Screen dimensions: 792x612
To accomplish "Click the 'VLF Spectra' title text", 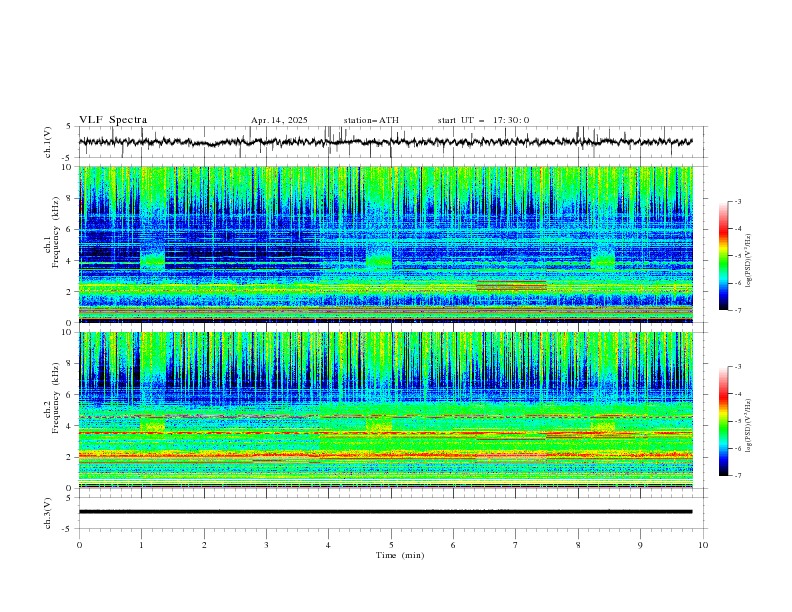I will coord(113,120).
